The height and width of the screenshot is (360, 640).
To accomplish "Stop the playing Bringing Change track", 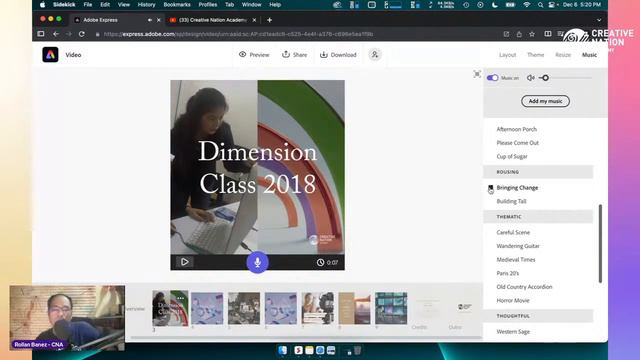I will [x=491, y=188].
